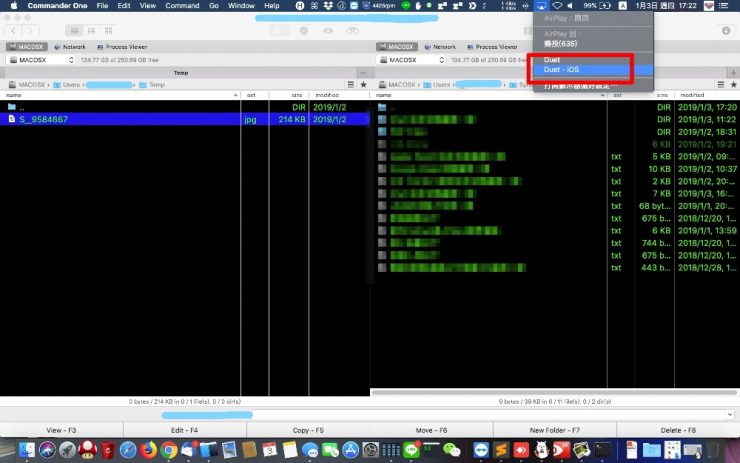Open the command line history dropdown
This screenshot has width=740, height=463.
[x=732, y=414]
